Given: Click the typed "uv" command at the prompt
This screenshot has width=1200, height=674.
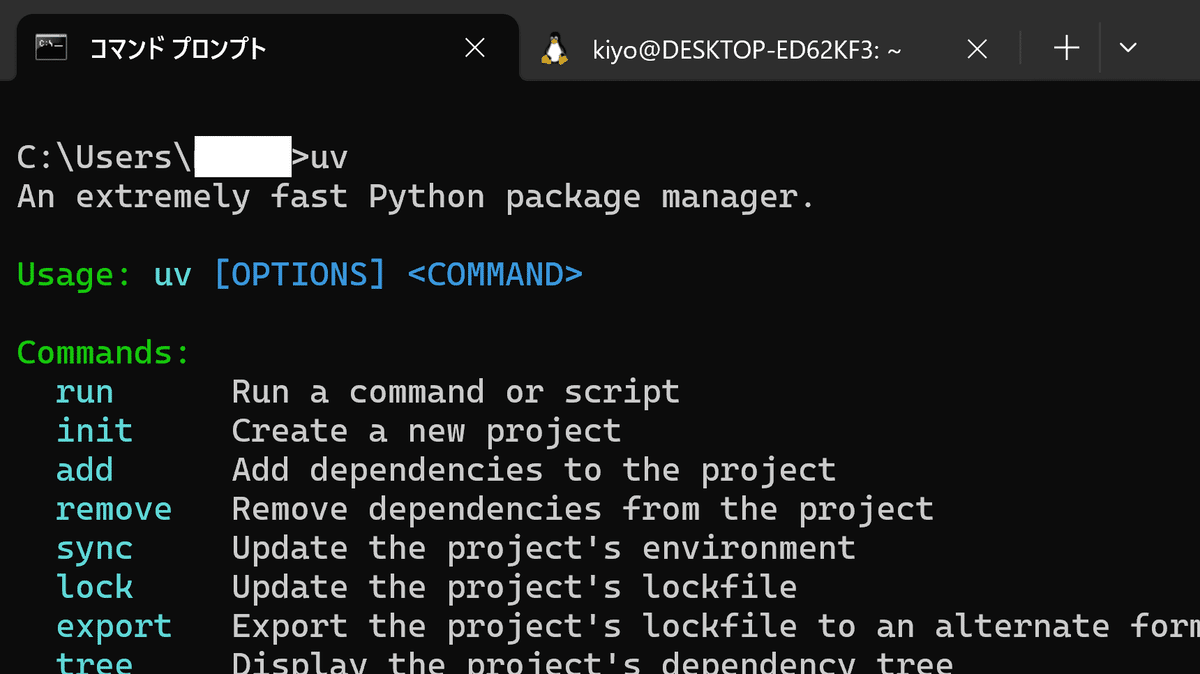Looking at the screenshot, I should (x=329, y=157).
